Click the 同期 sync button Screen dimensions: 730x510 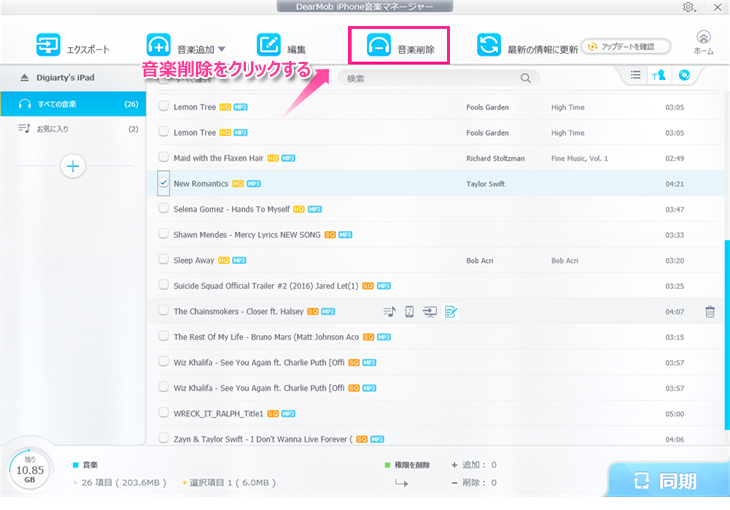coord(669,480)
